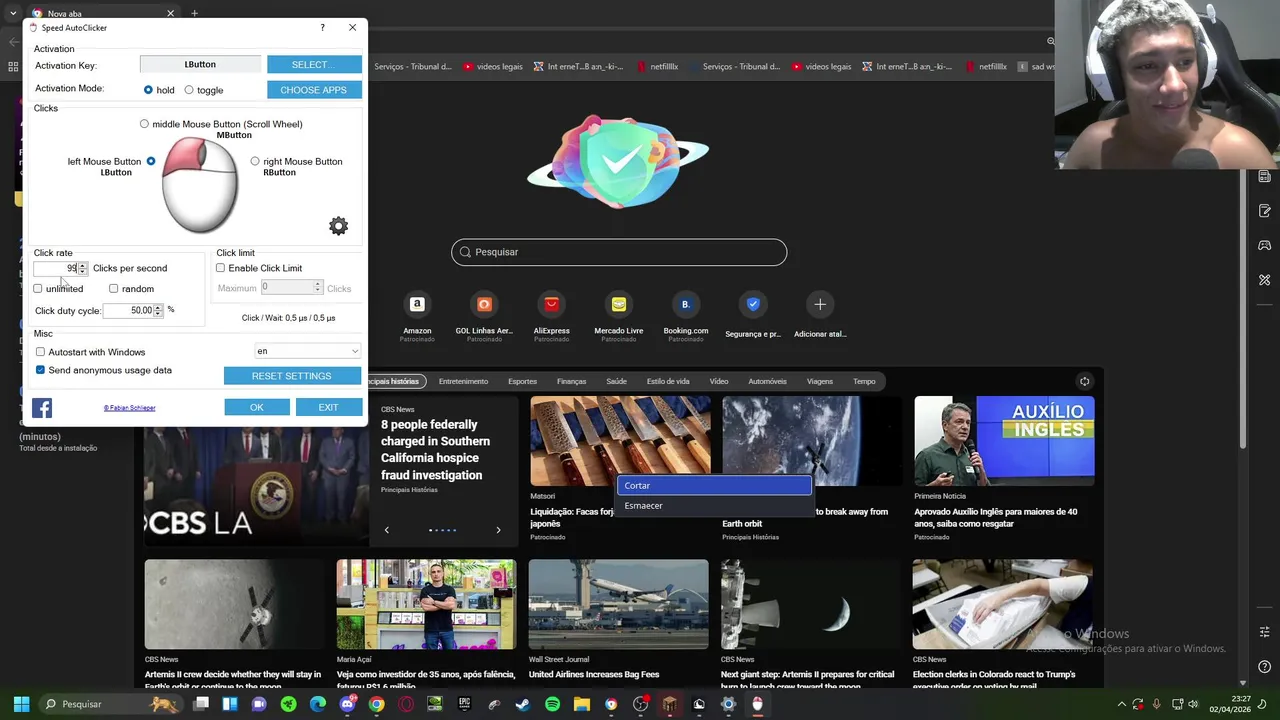The height and width of the screenshot is (720, 1280).
Task: Go to next story with carousel right arrow
Action: pyautogui.click(x=498, y=530)
